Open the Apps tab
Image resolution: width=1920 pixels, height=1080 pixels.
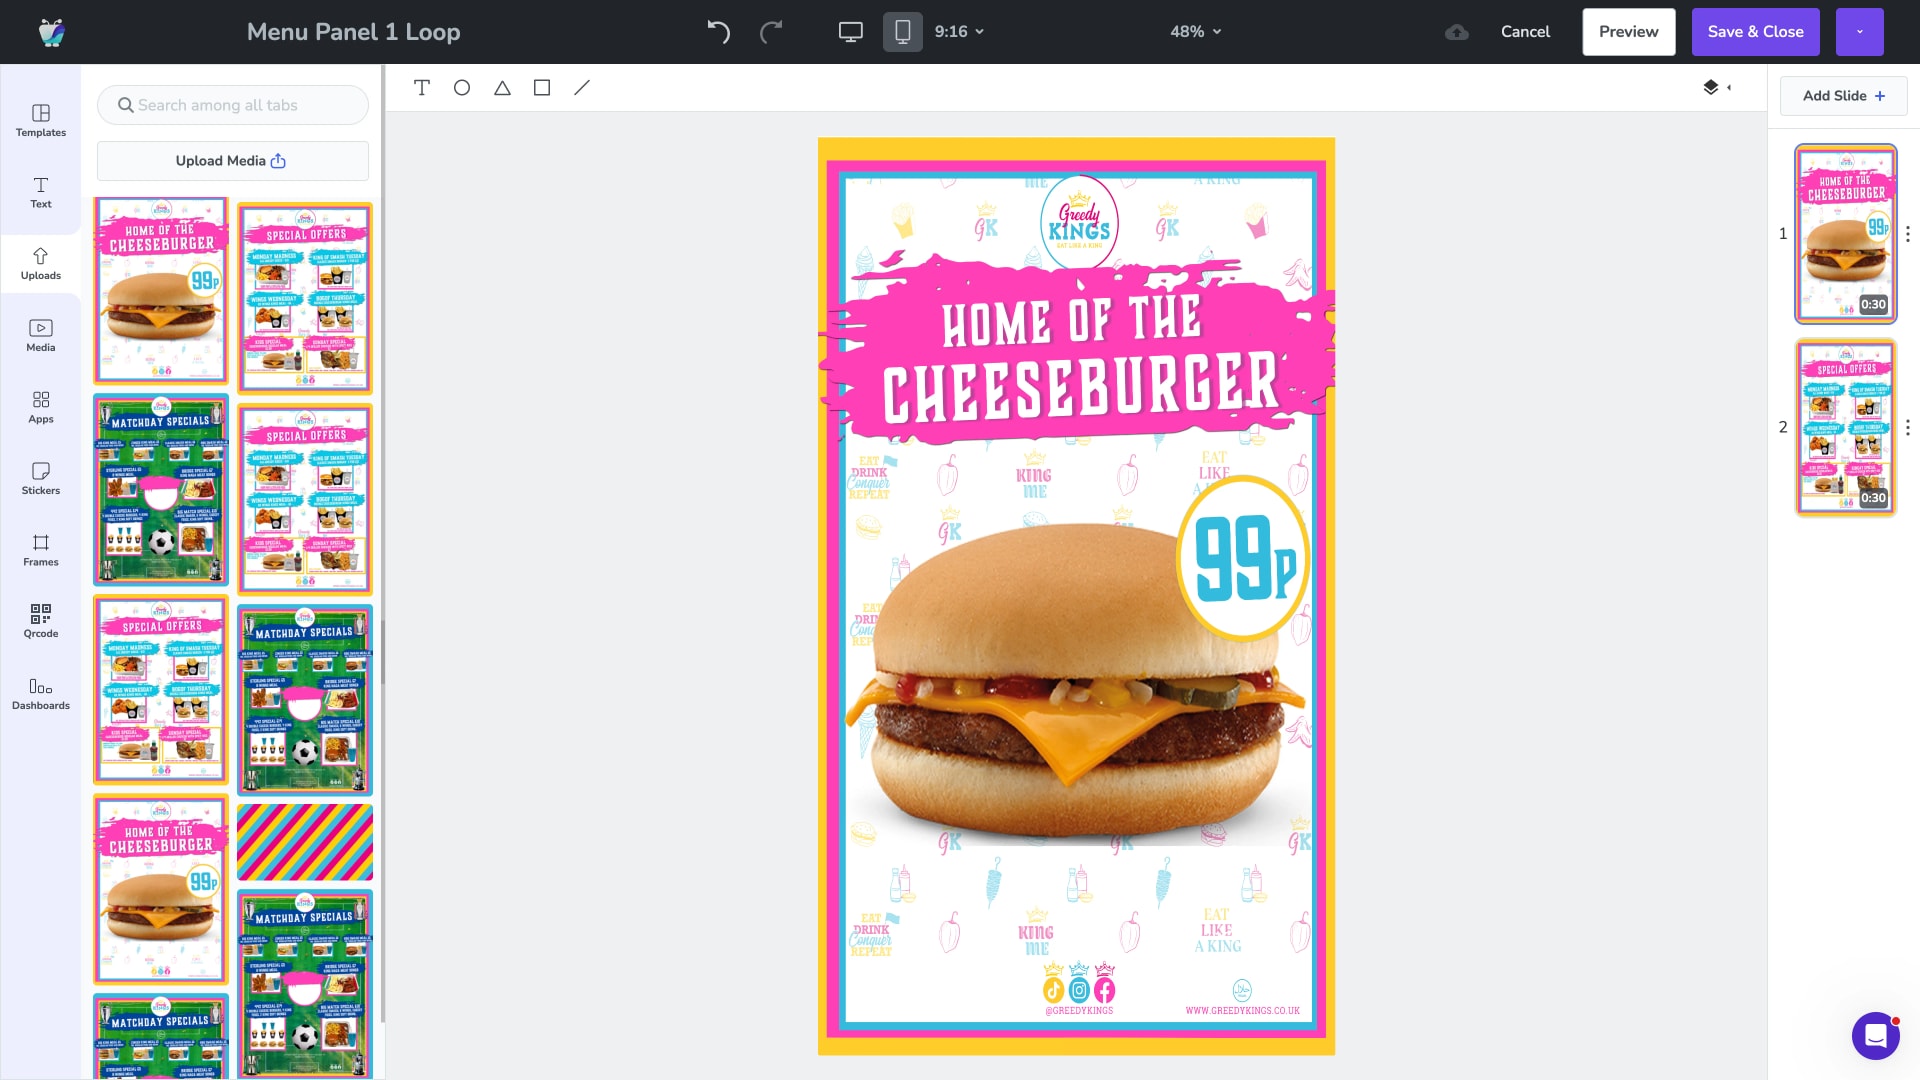click(x=41, y=408)
